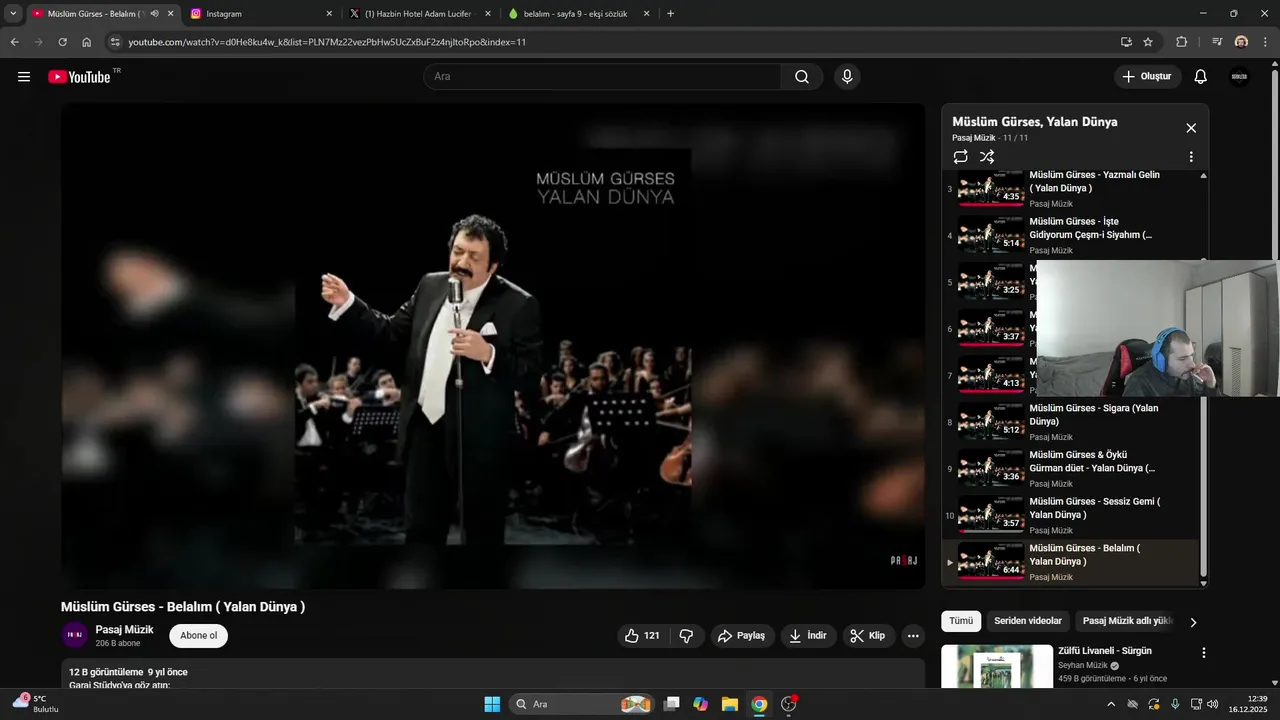Show more filter chips with right chevron

click(x=1193, y=622)
